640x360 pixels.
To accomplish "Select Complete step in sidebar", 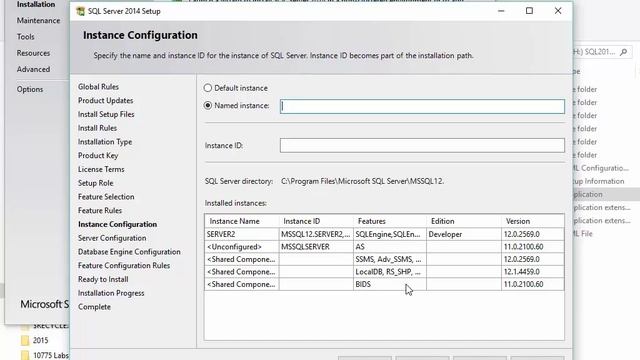I will click(94, 307).
